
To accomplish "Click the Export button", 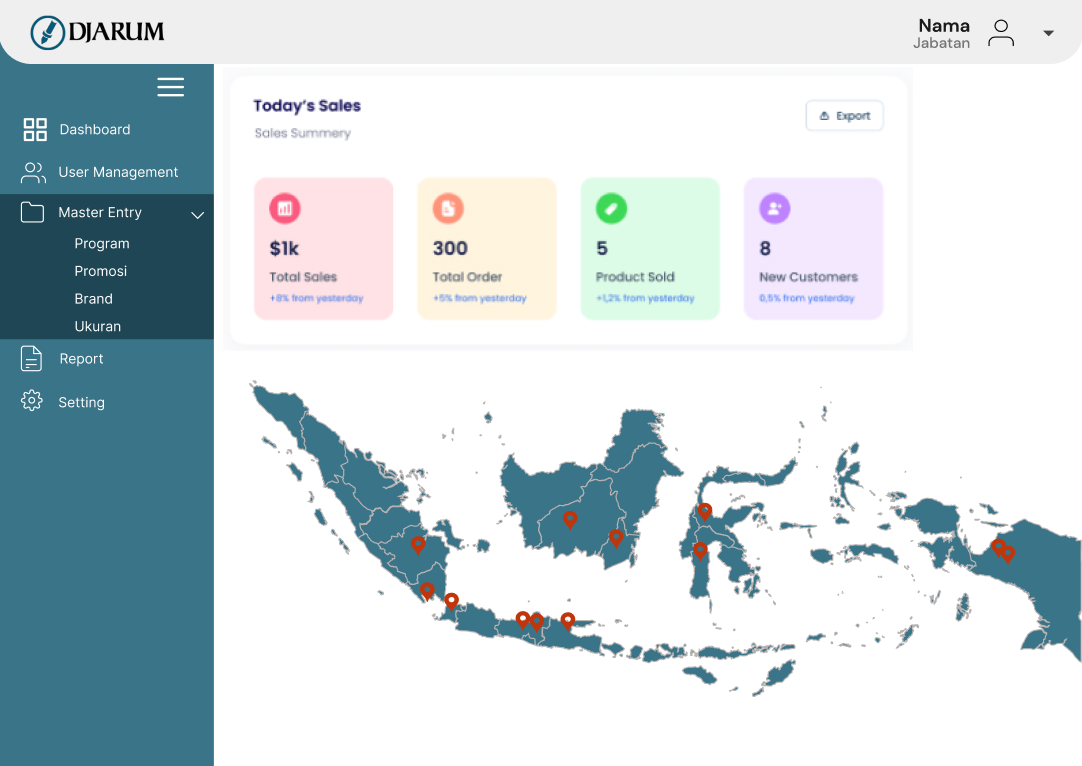I will point(844,116).
